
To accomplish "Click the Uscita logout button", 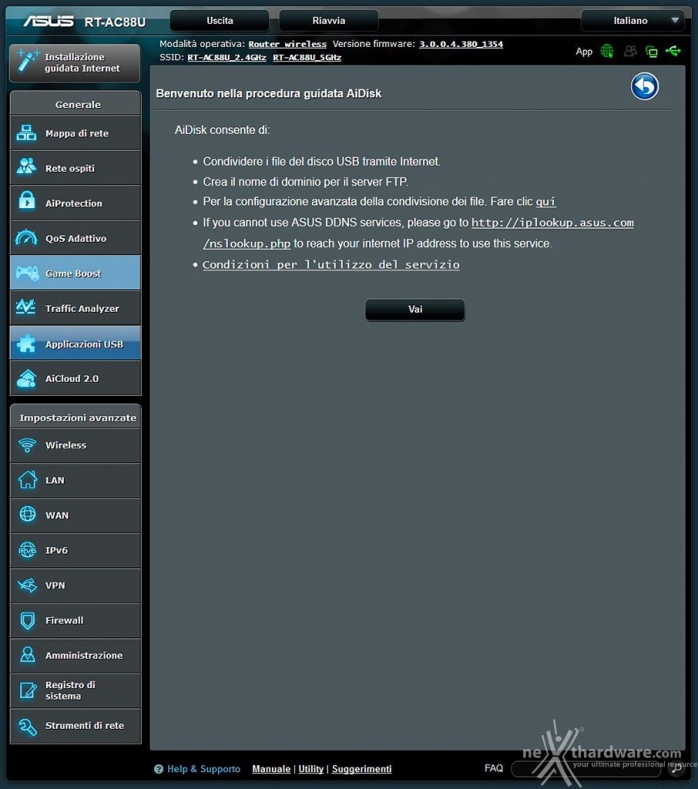I will pyautogui.click(x=219, y=21).
